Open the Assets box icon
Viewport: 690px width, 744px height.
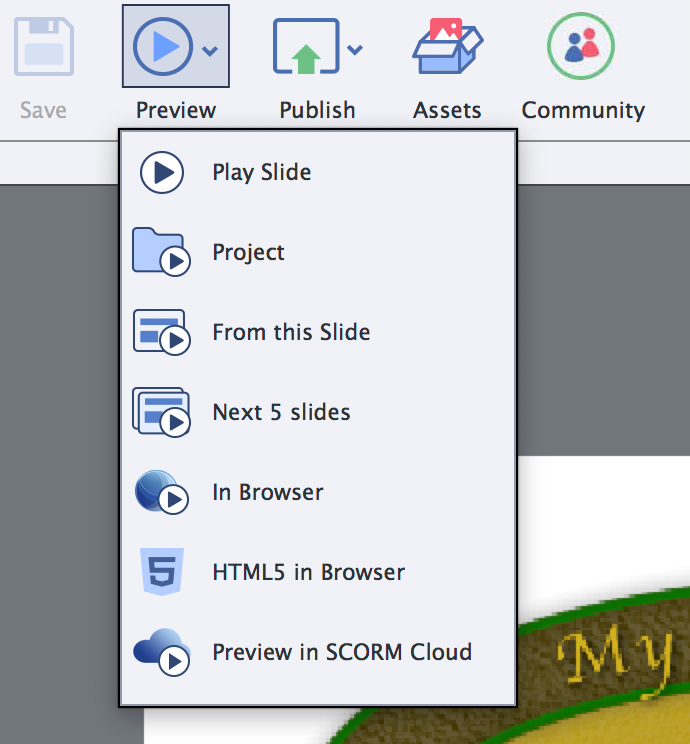[x=447, y=46]
